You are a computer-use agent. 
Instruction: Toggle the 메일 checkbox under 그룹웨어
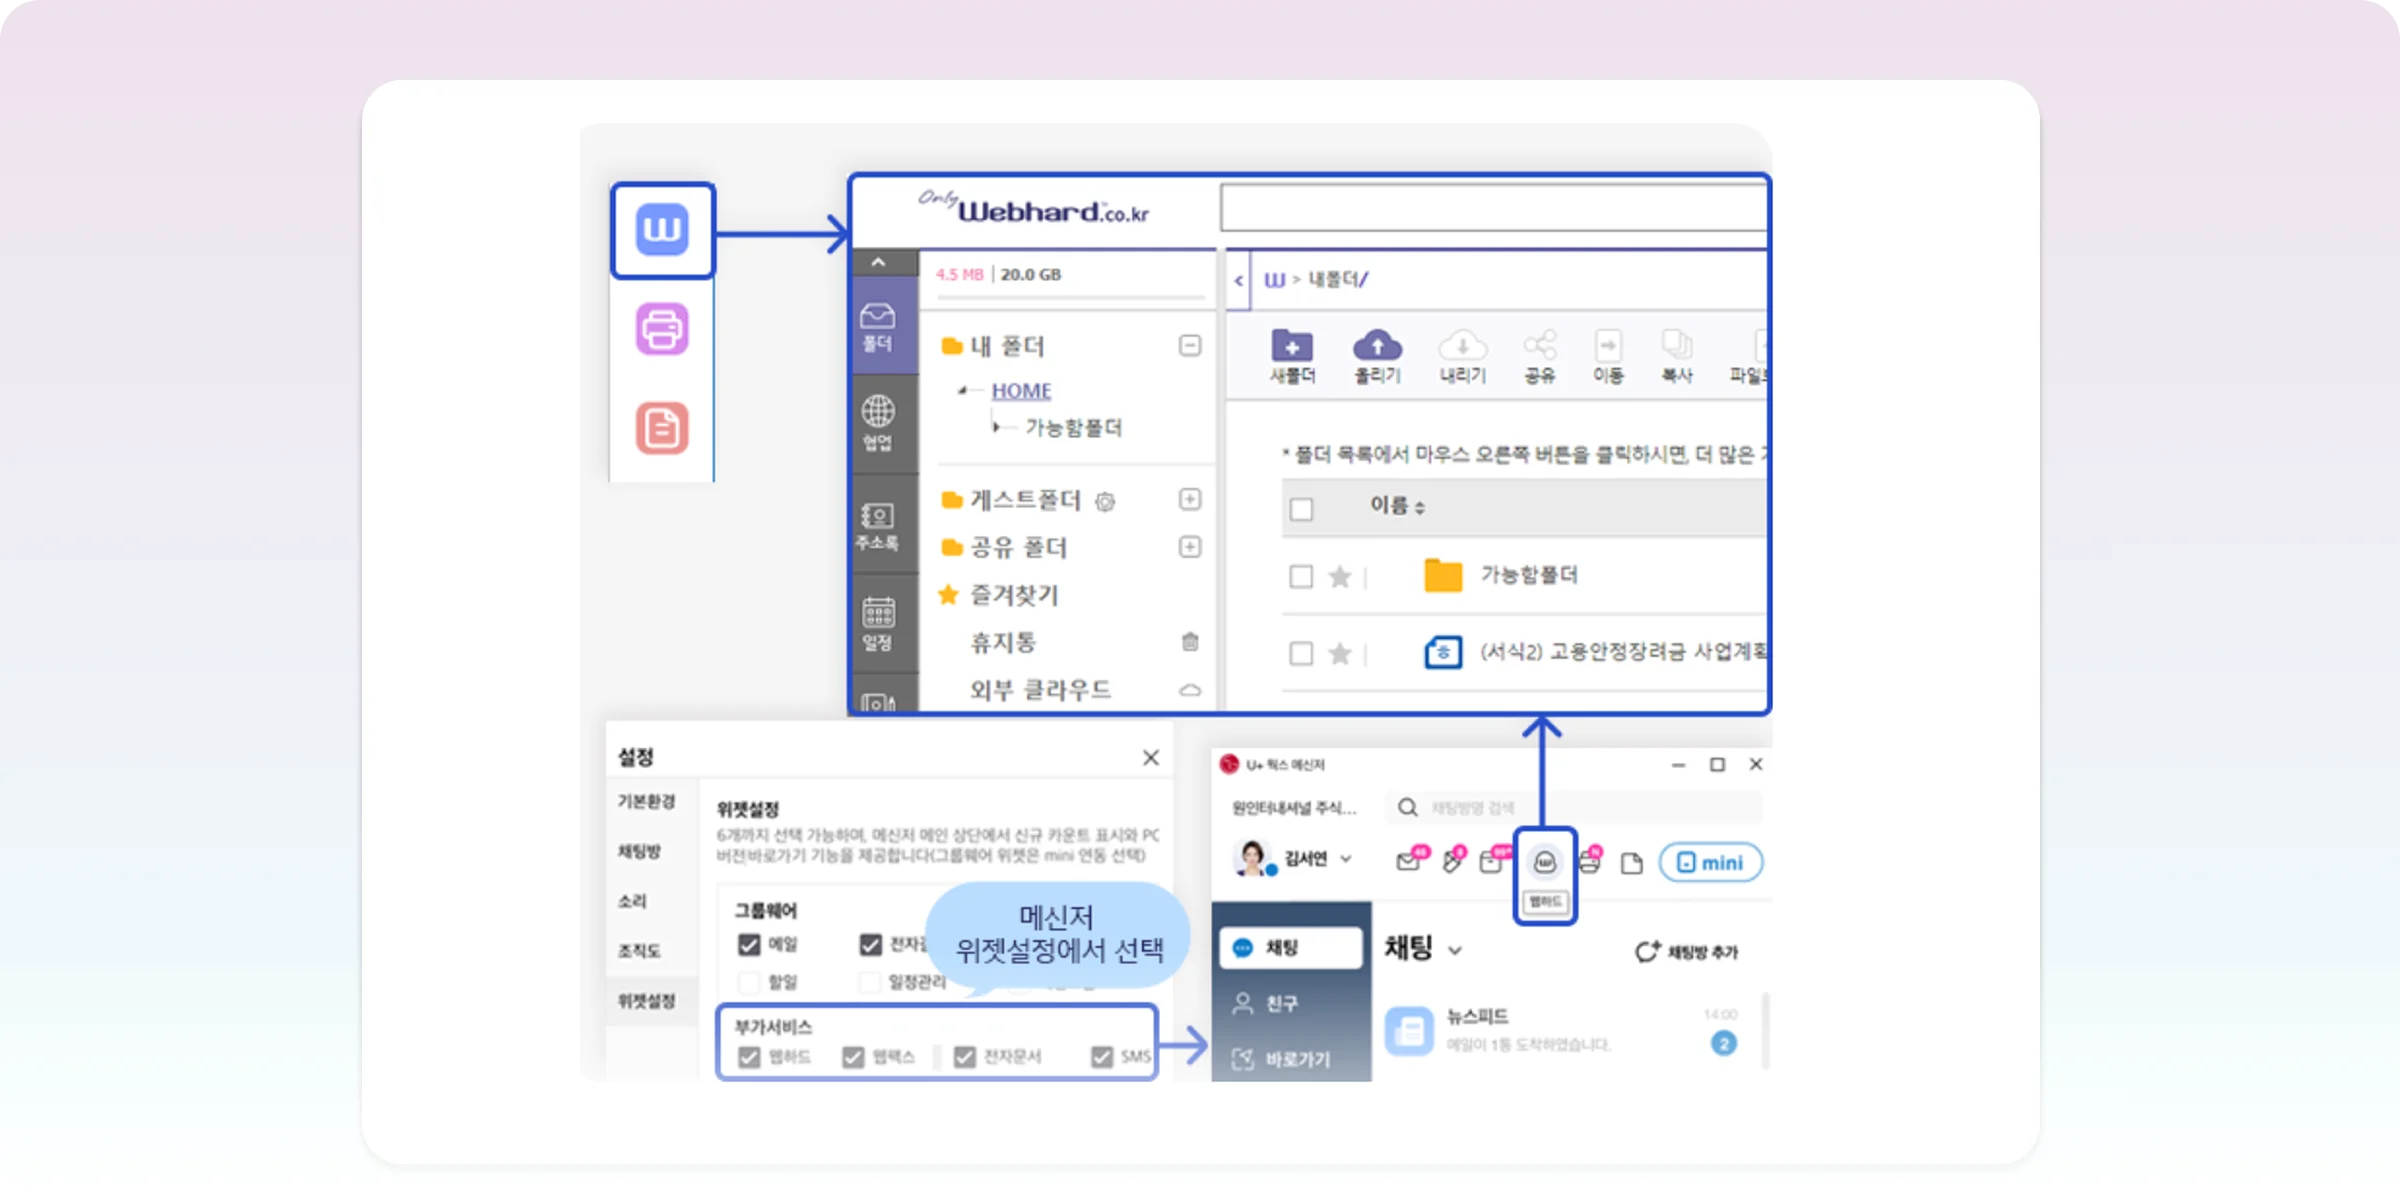click(x=749, y=945)
